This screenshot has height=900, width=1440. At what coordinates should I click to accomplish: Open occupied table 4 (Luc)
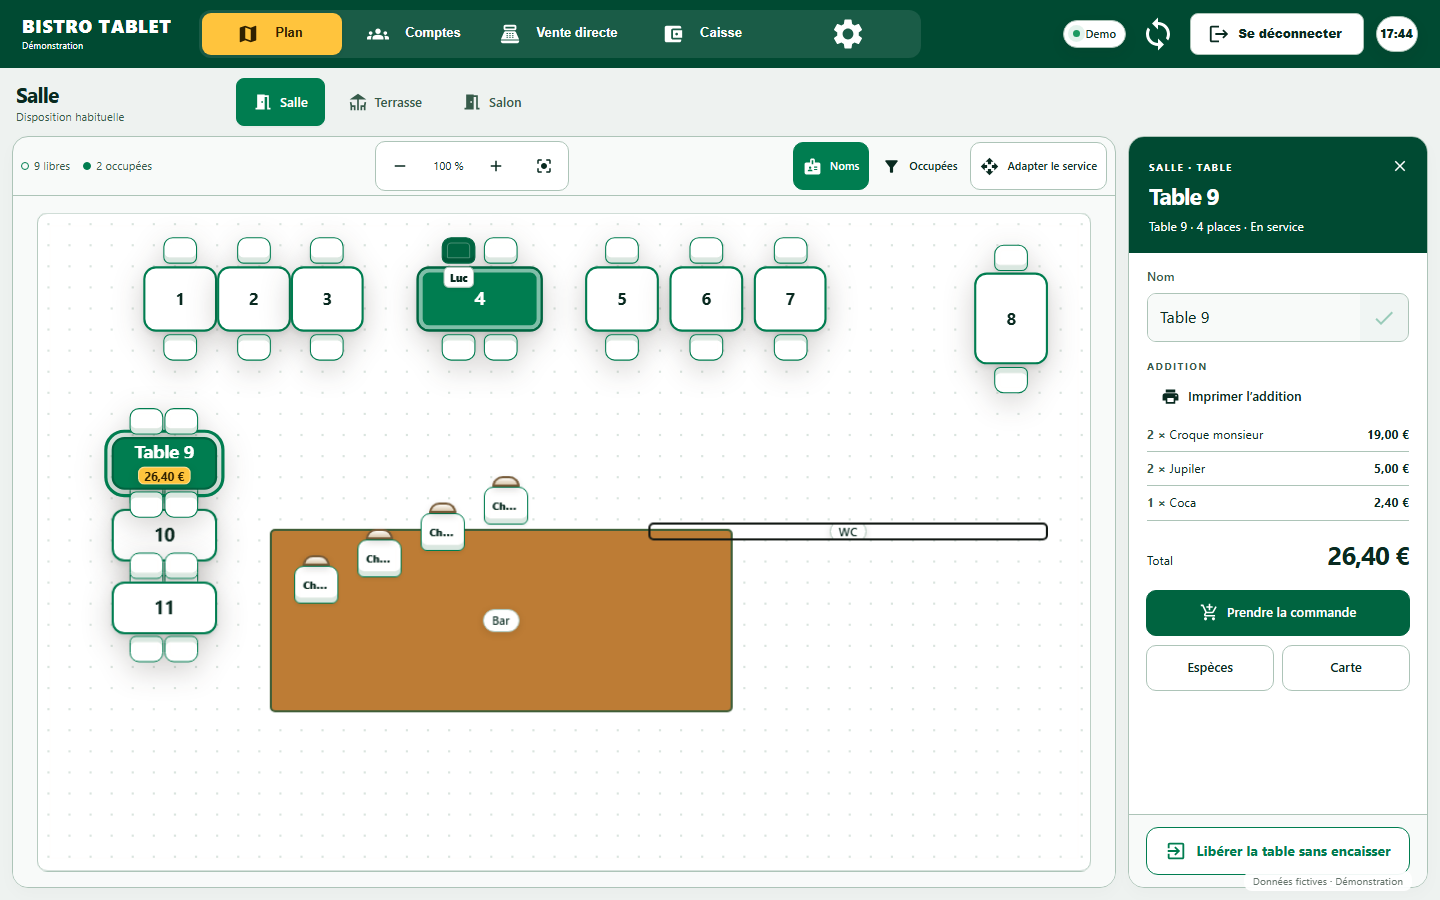[480, 299]
